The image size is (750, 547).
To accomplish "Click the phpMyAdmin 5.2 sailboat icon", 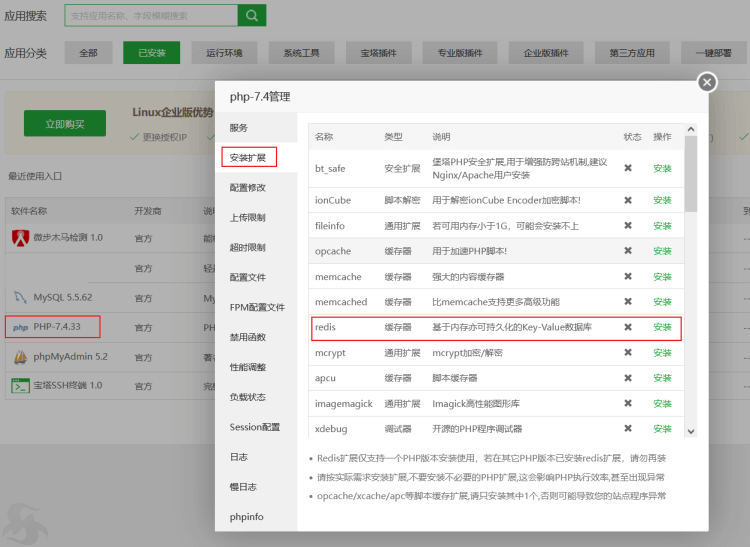I will [20, 357].
